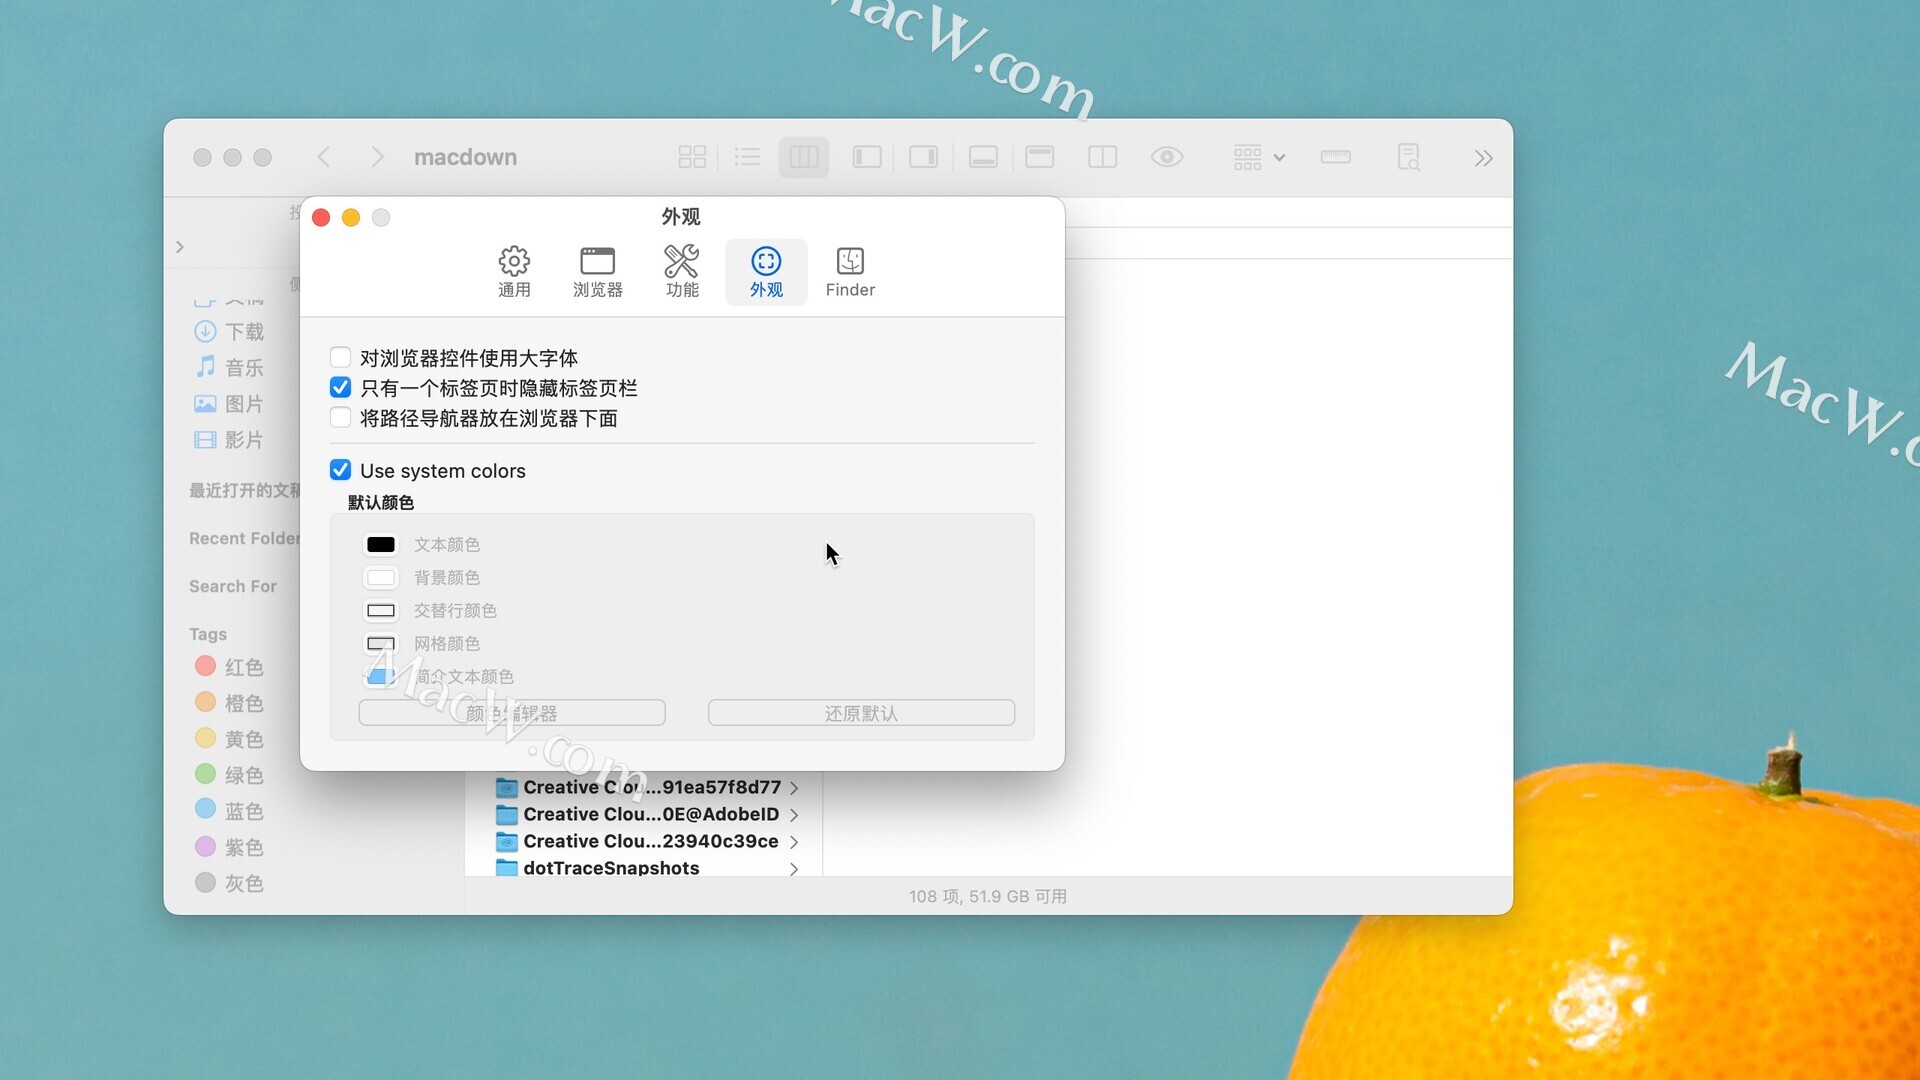
Task: Toggle the right sidebar panel icon
Action: pos(923,157)
